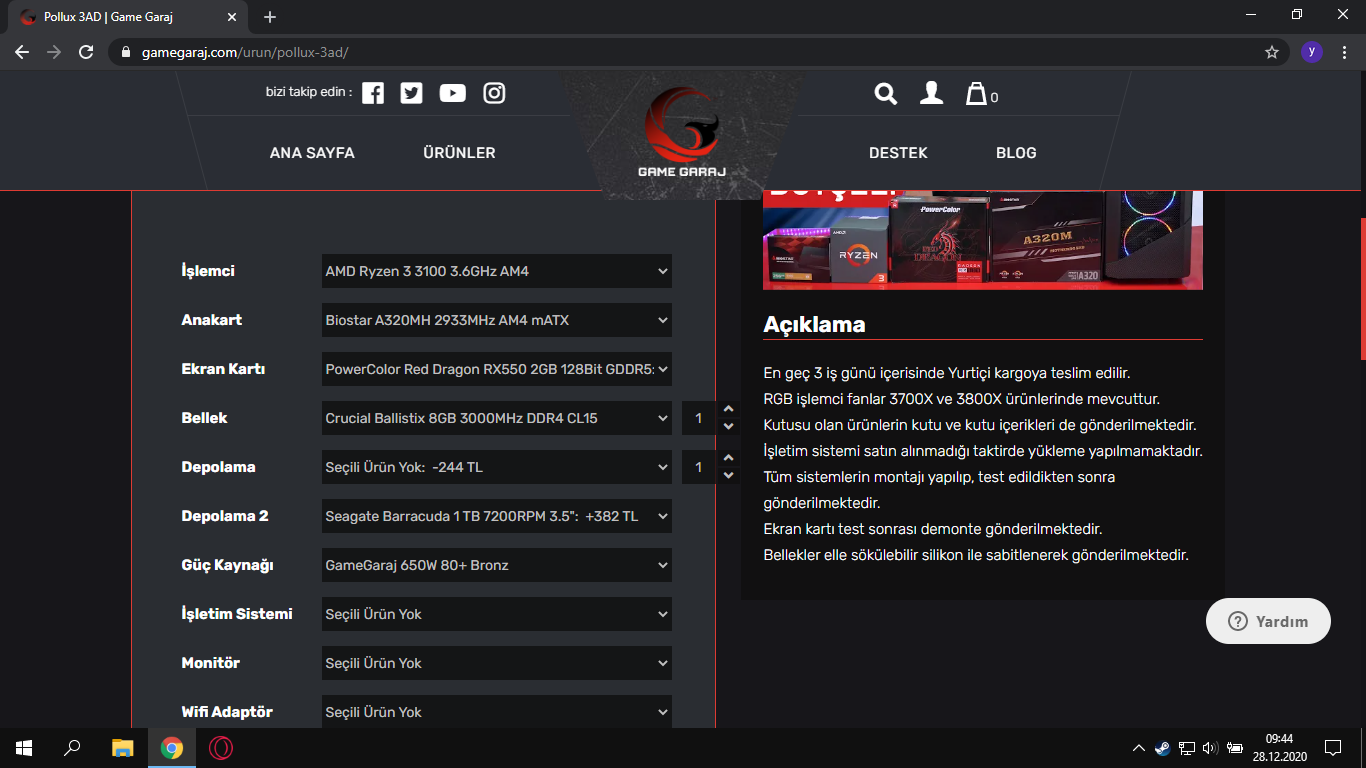Open DESTEK menu item

pyautogui.click(x=898, y=153)
